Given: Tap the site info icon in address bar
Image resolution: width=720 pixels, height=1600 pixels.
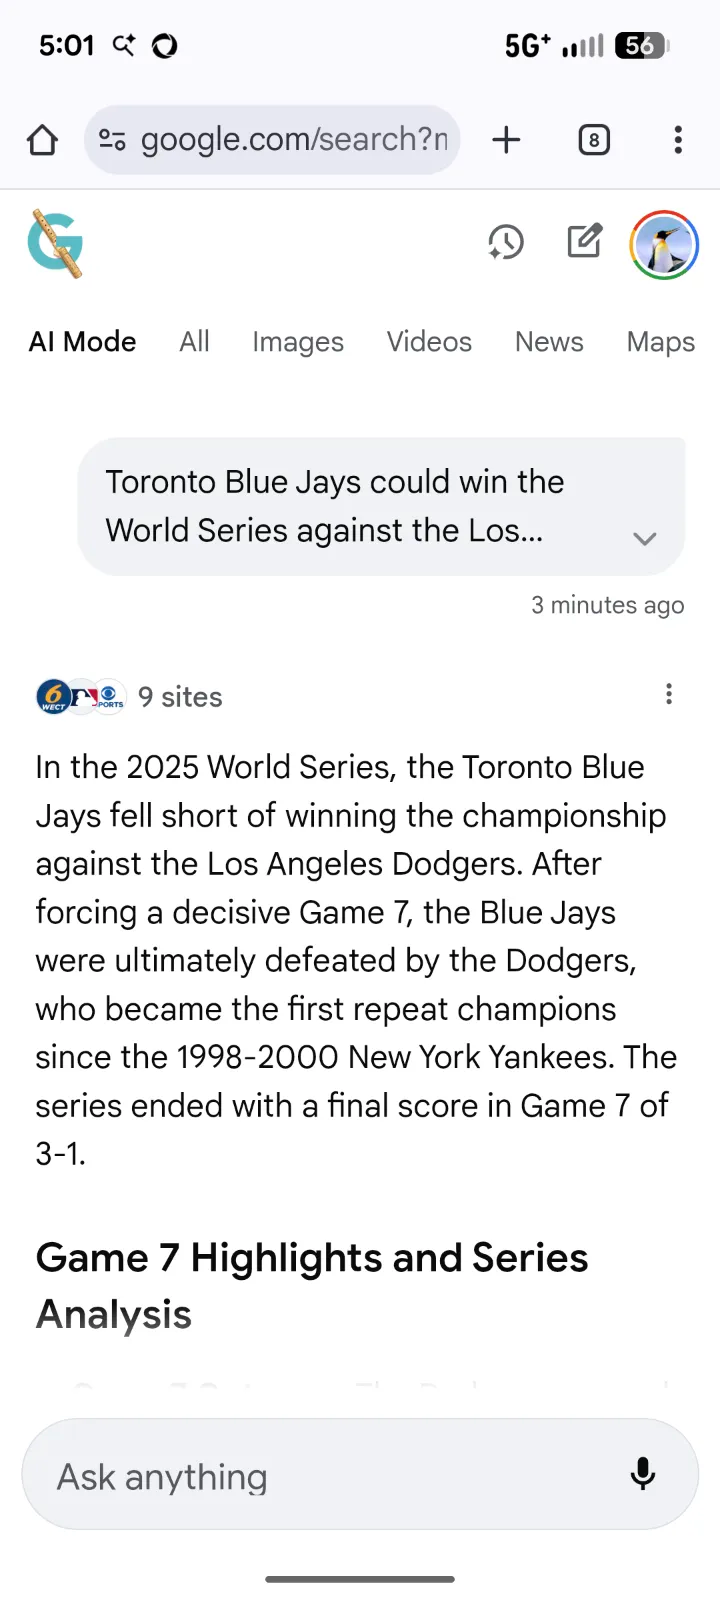Looking at the screenshot, I should 112,140.
